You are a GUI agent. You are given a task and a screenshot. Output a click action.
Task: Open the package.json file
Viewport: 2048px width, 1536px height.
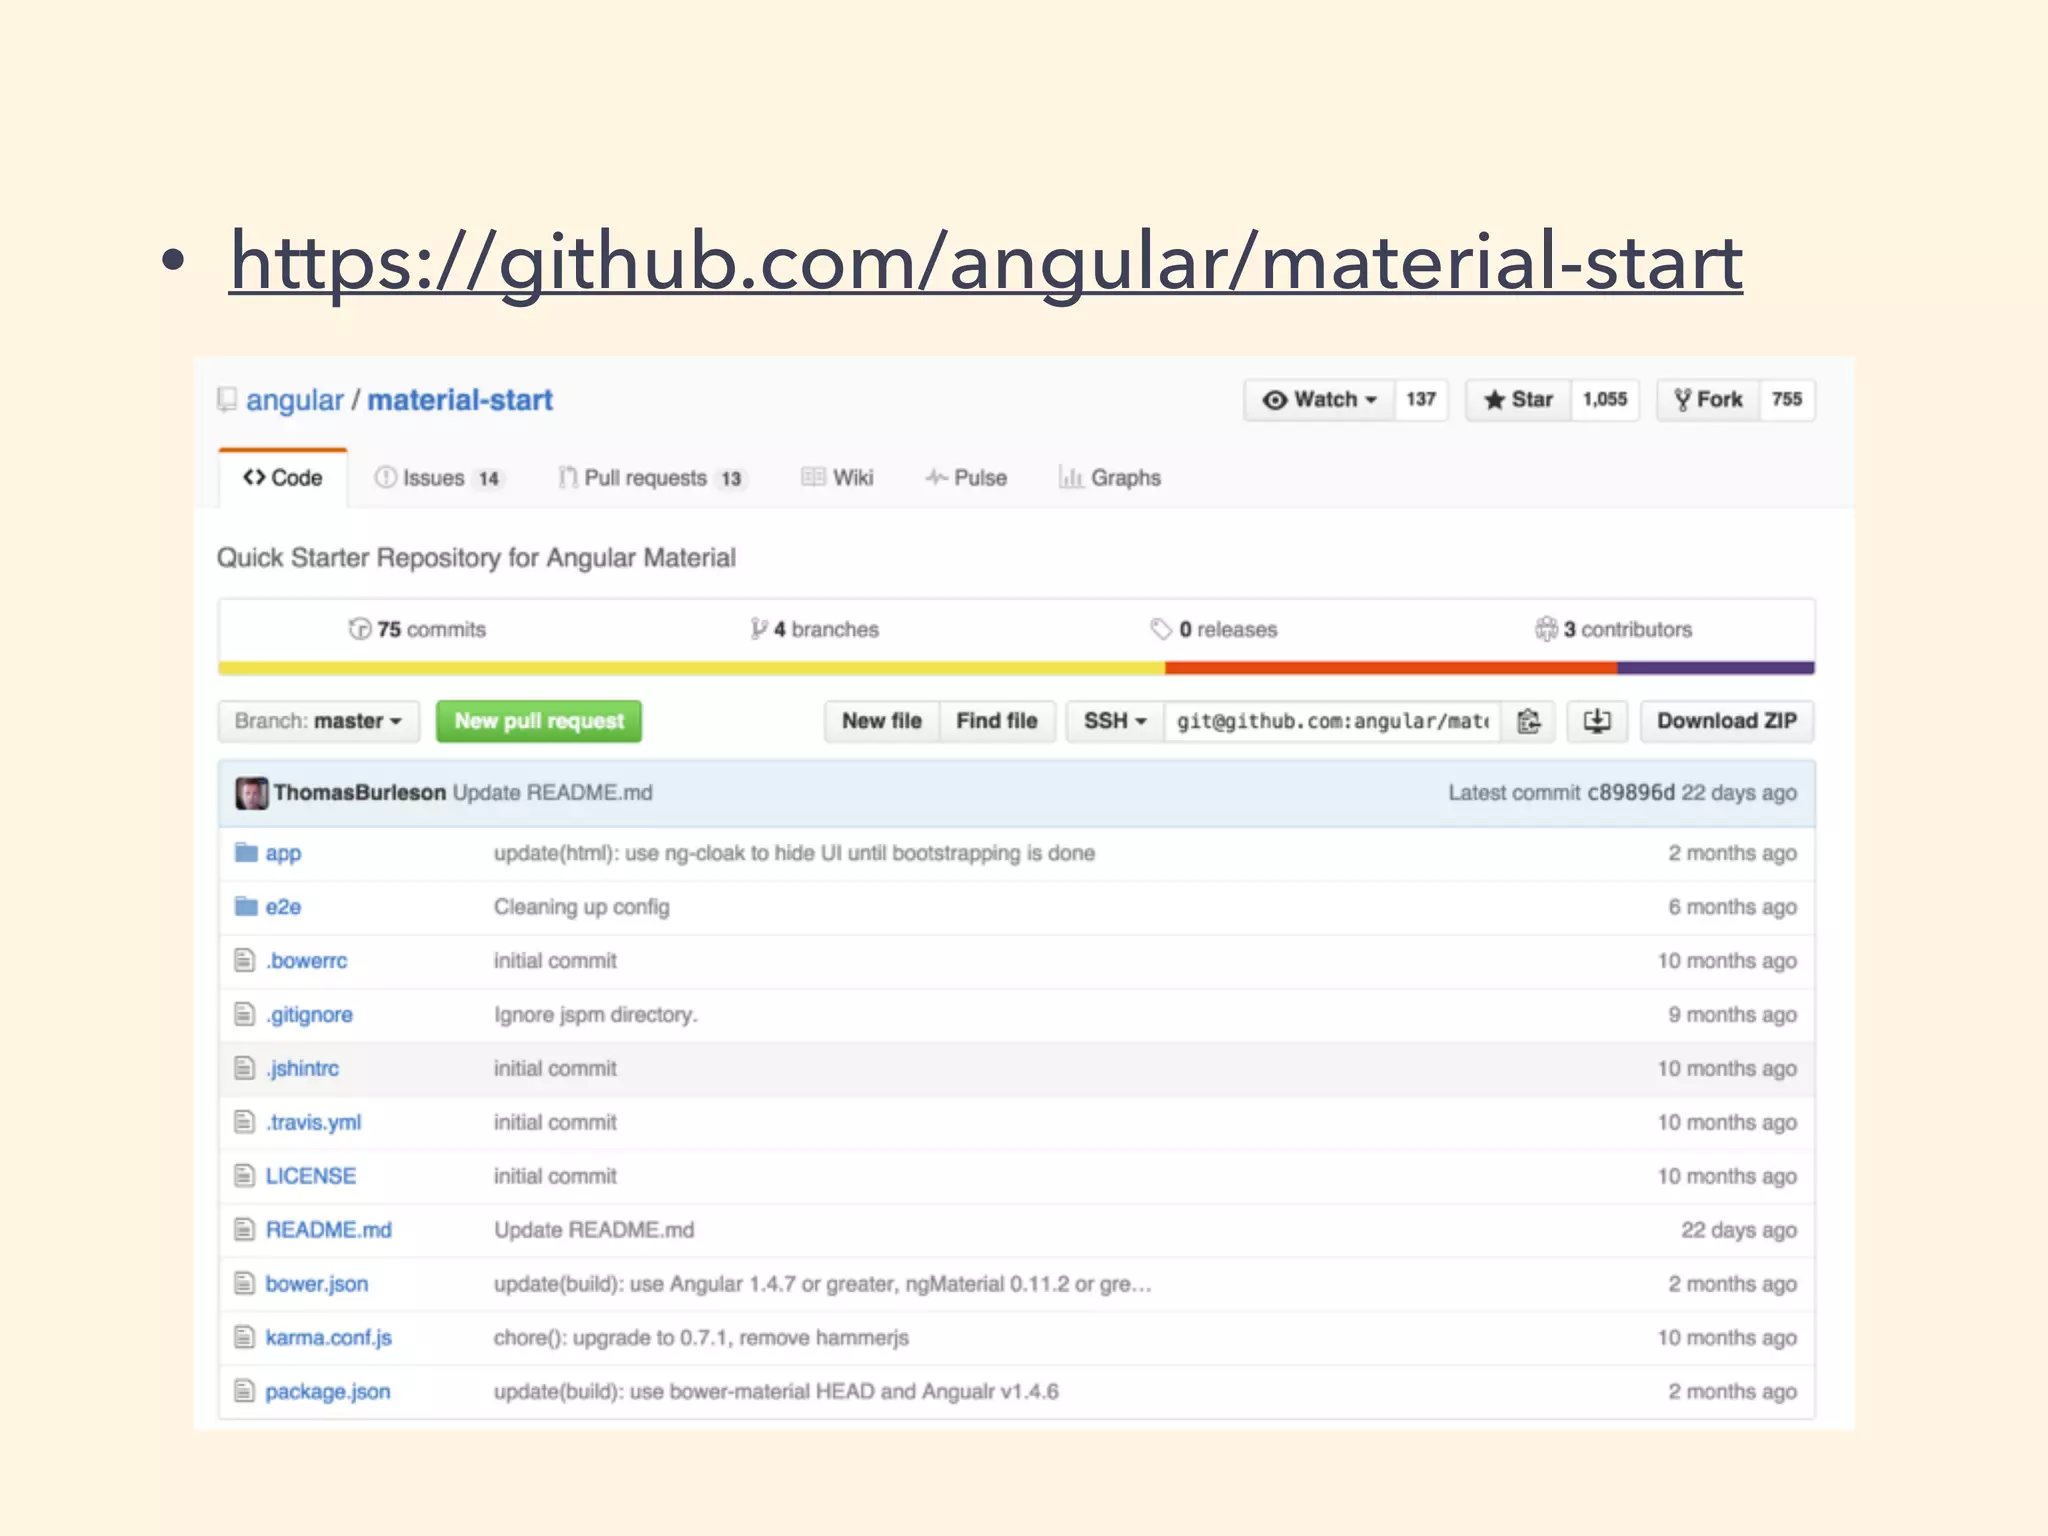(x=328, y=1392)
